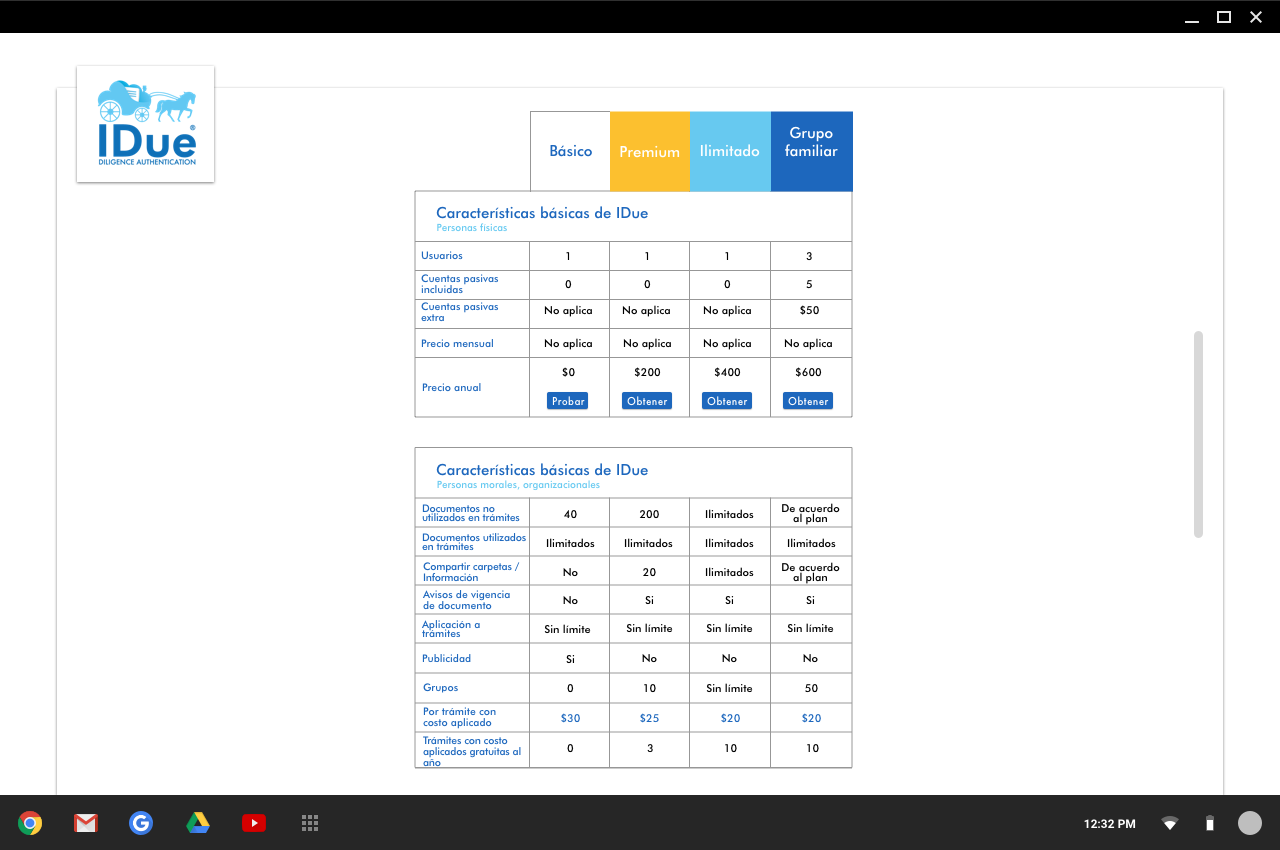1280x850 pixels.
Task: Click the $30 per-trámite price link
Action: (x=570, y=718)
